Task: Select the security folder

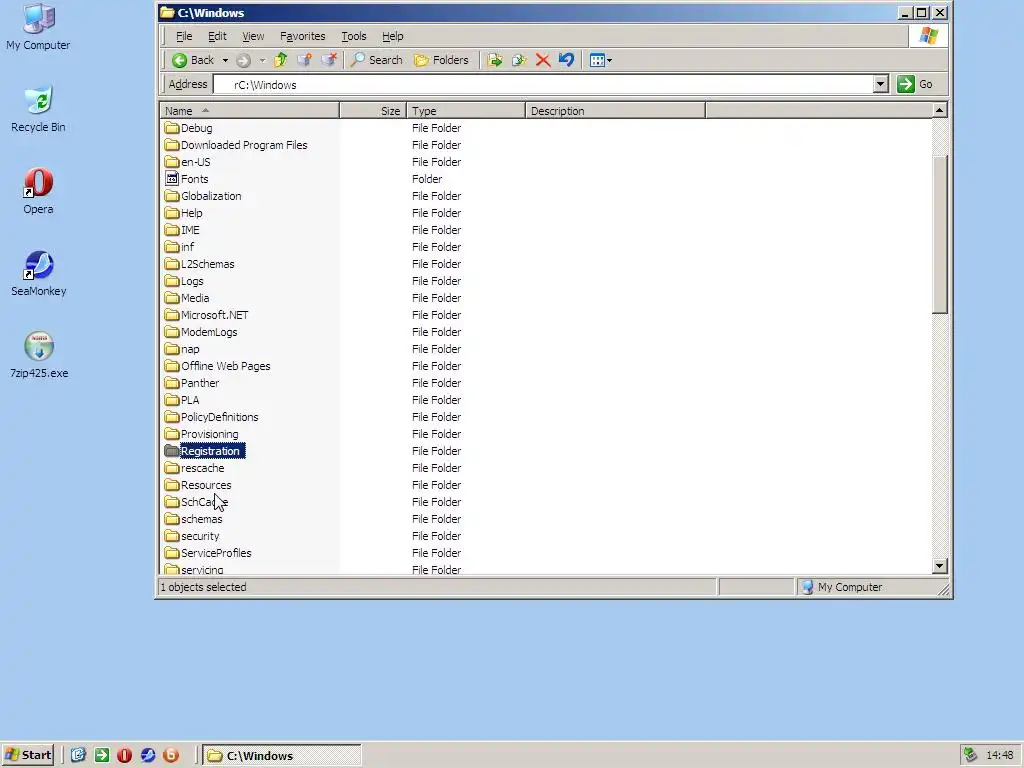Action: coord(193,536)
